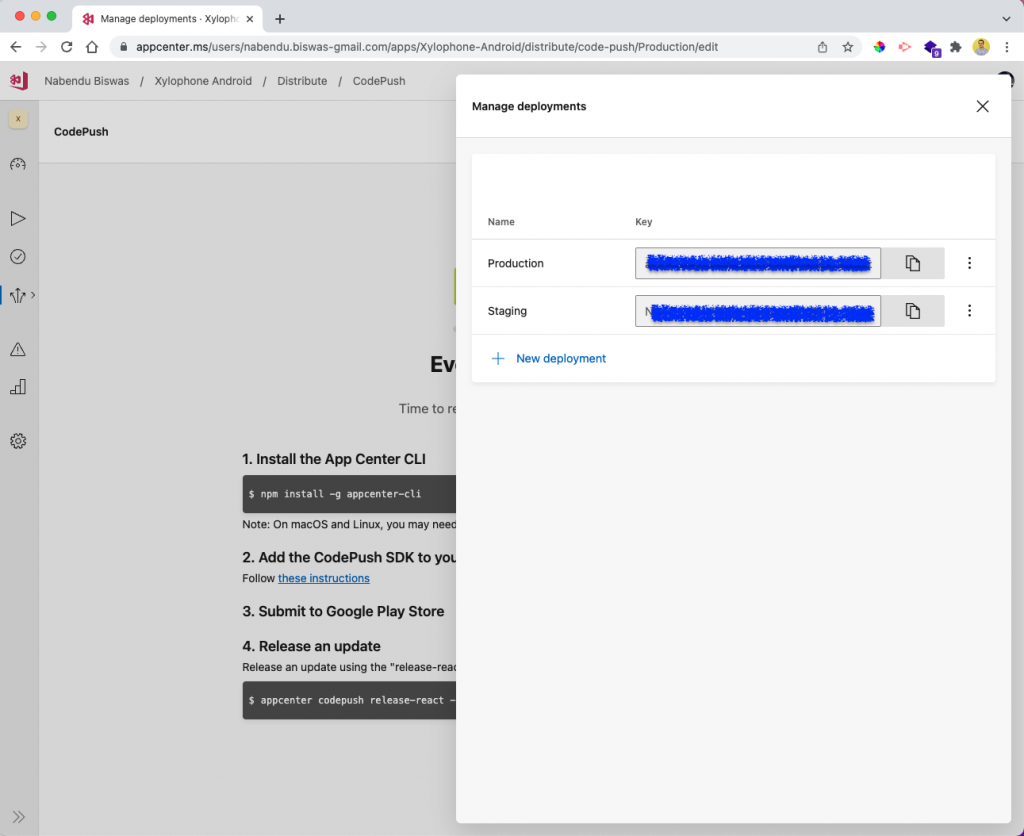1024x836 pixels.
Task: Open the Analytics bar chart sidebar icon
Action: coord(18,387)
